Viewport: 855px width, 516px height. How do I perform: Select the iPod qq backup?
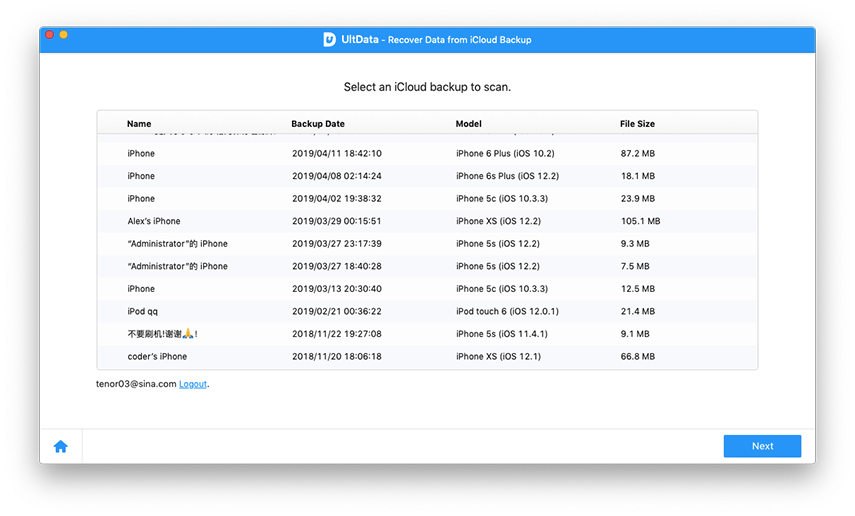[427, 311]
